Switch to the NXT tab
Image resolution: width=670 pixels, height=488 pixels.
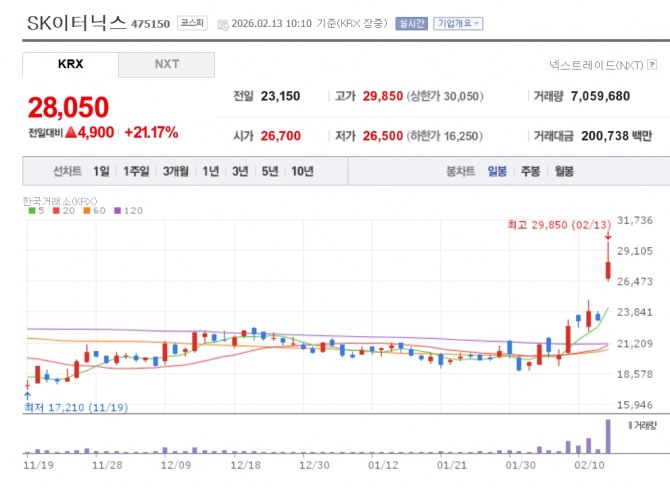click(x=166, y=65)
